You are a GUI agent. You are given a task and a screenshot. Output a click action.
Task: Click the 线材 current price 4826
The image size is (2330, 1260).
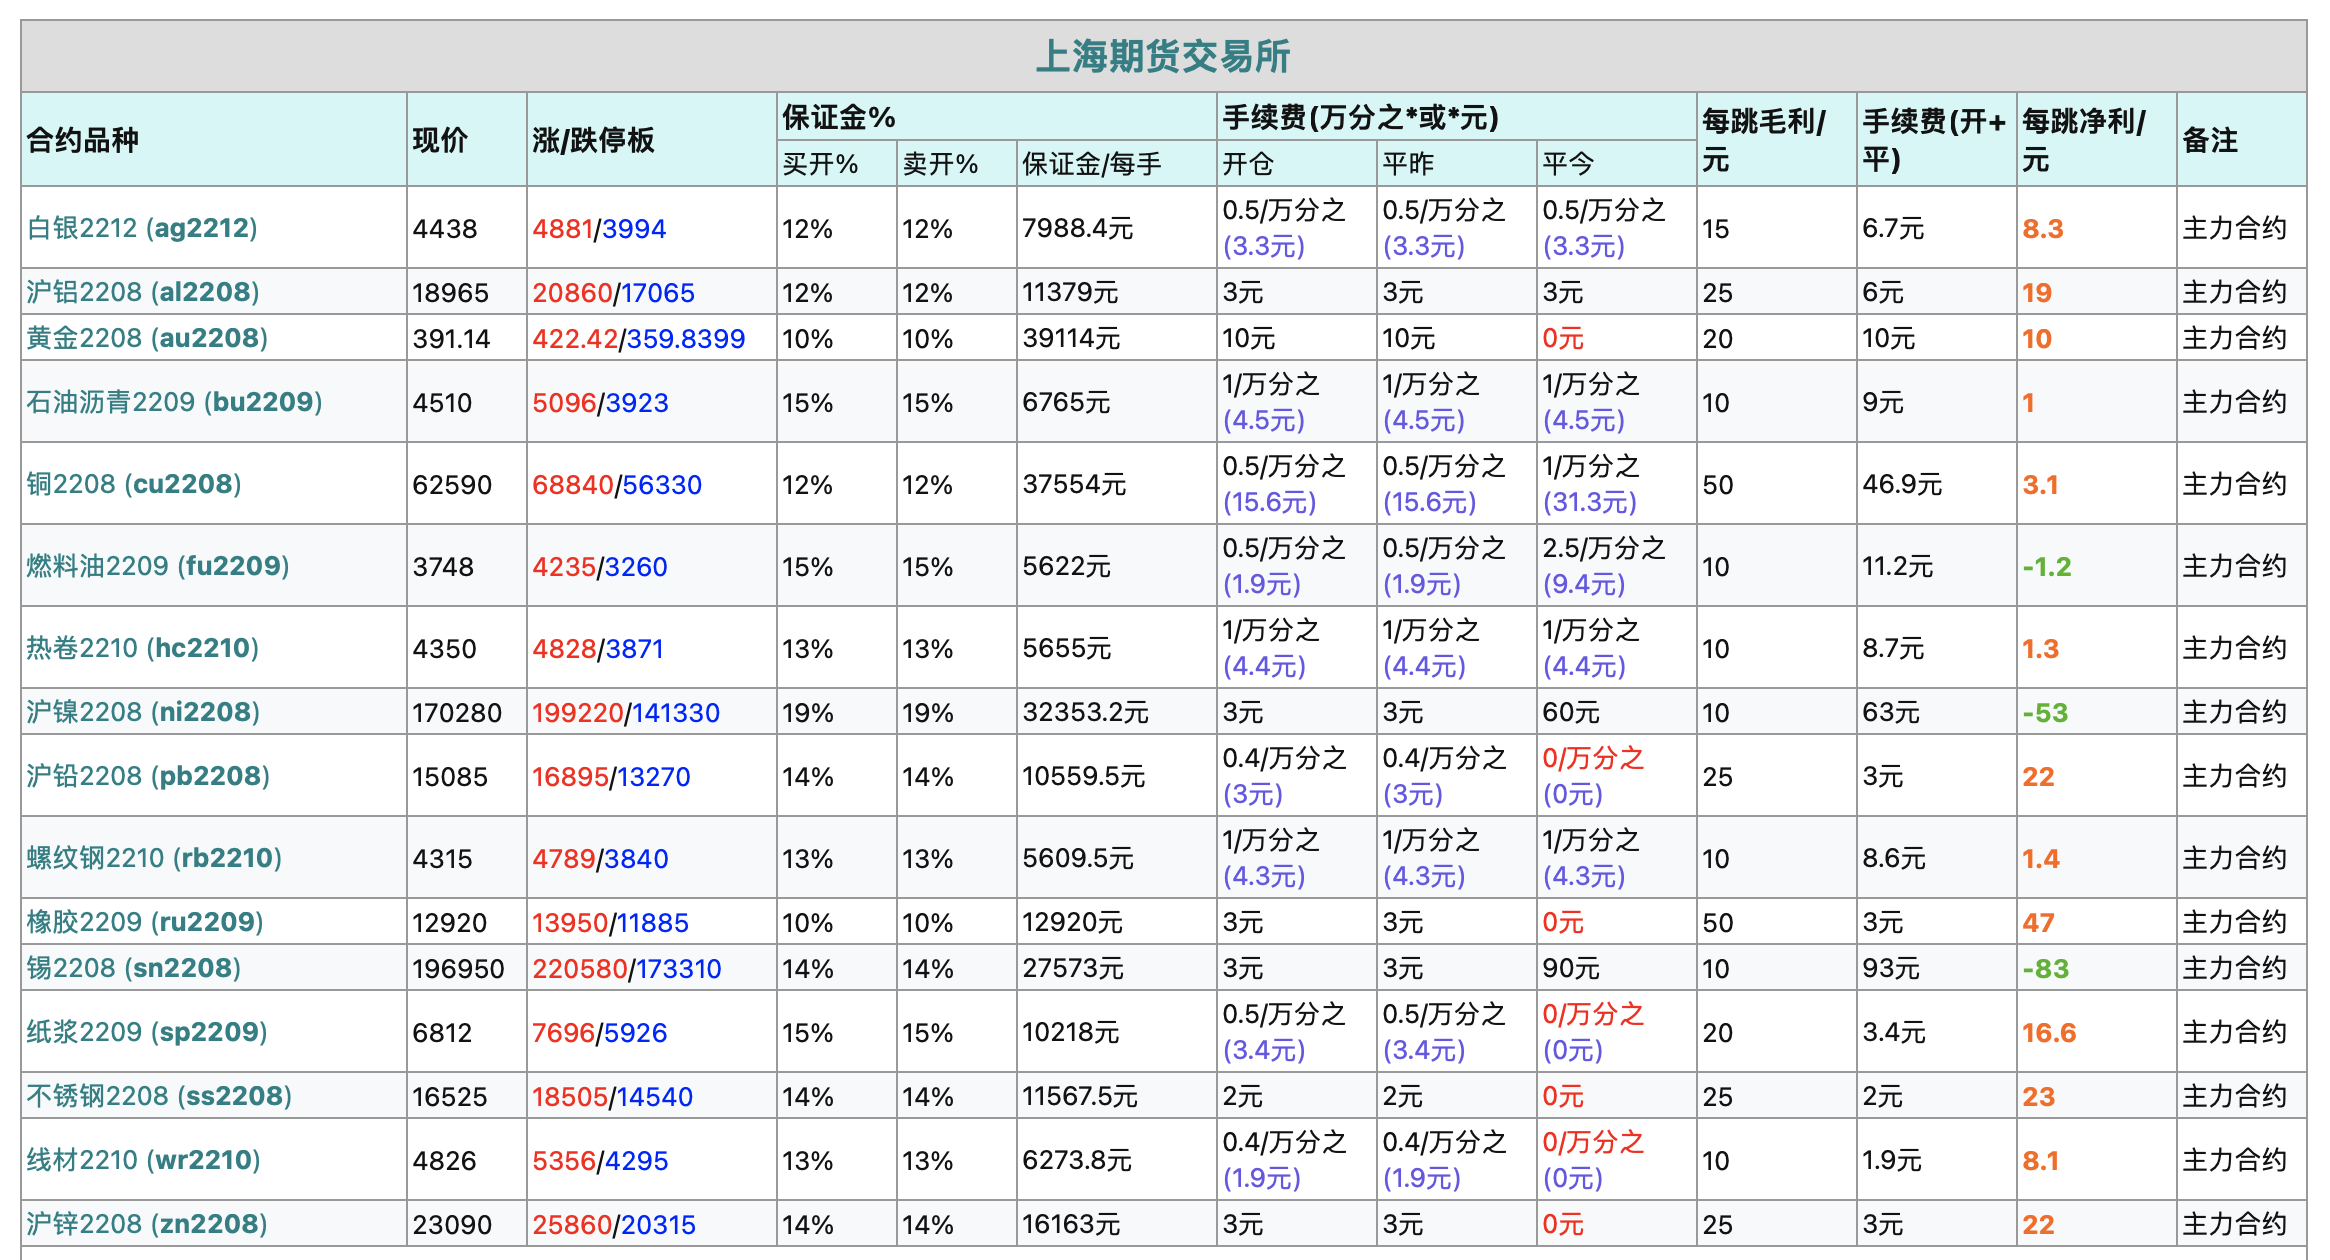tap(445, 1160)
